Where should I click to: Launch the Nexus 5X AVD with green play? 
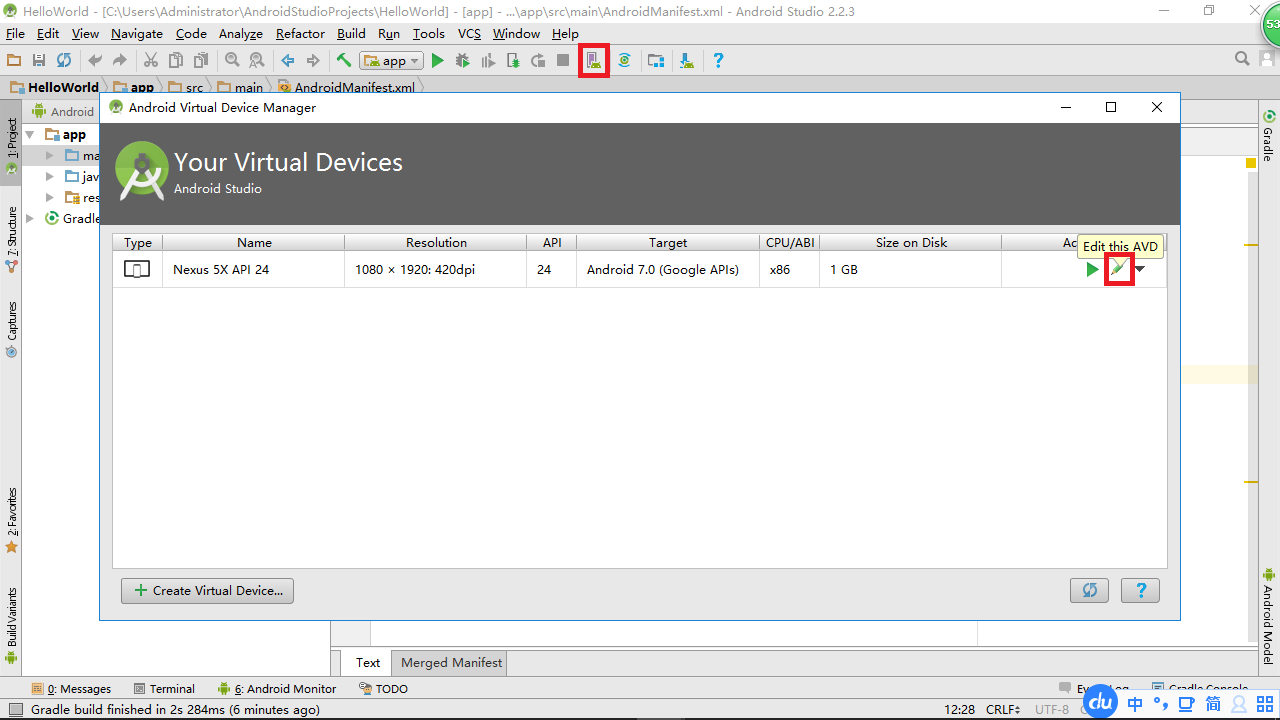[1092, 269]
